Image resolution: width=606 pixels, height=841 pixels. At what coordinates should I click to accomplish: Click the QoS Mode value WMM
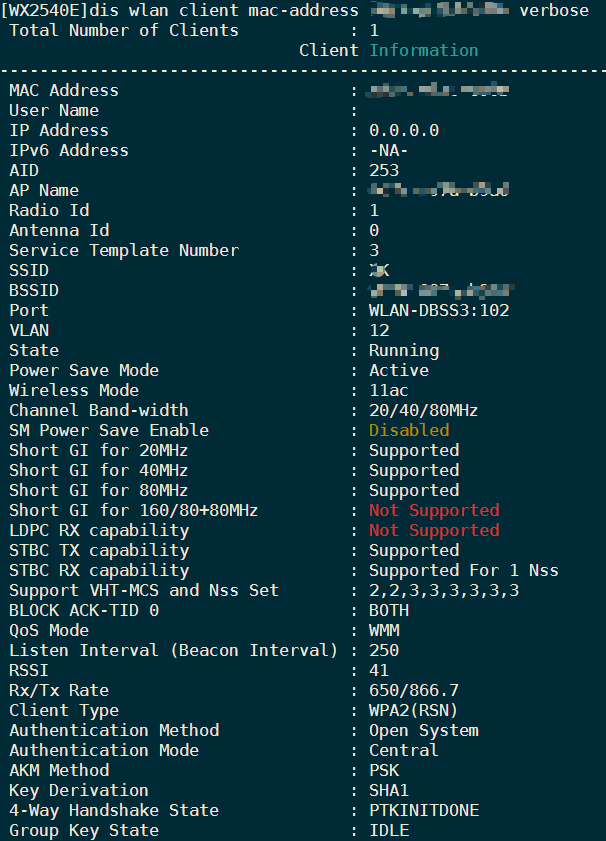[384, 630]
